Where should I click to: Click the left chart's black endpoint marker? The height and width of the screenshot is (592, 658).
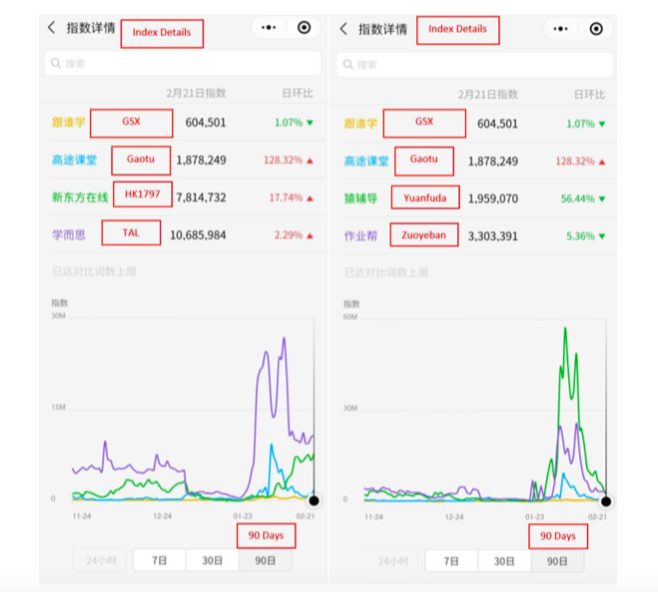pos(314,500)
